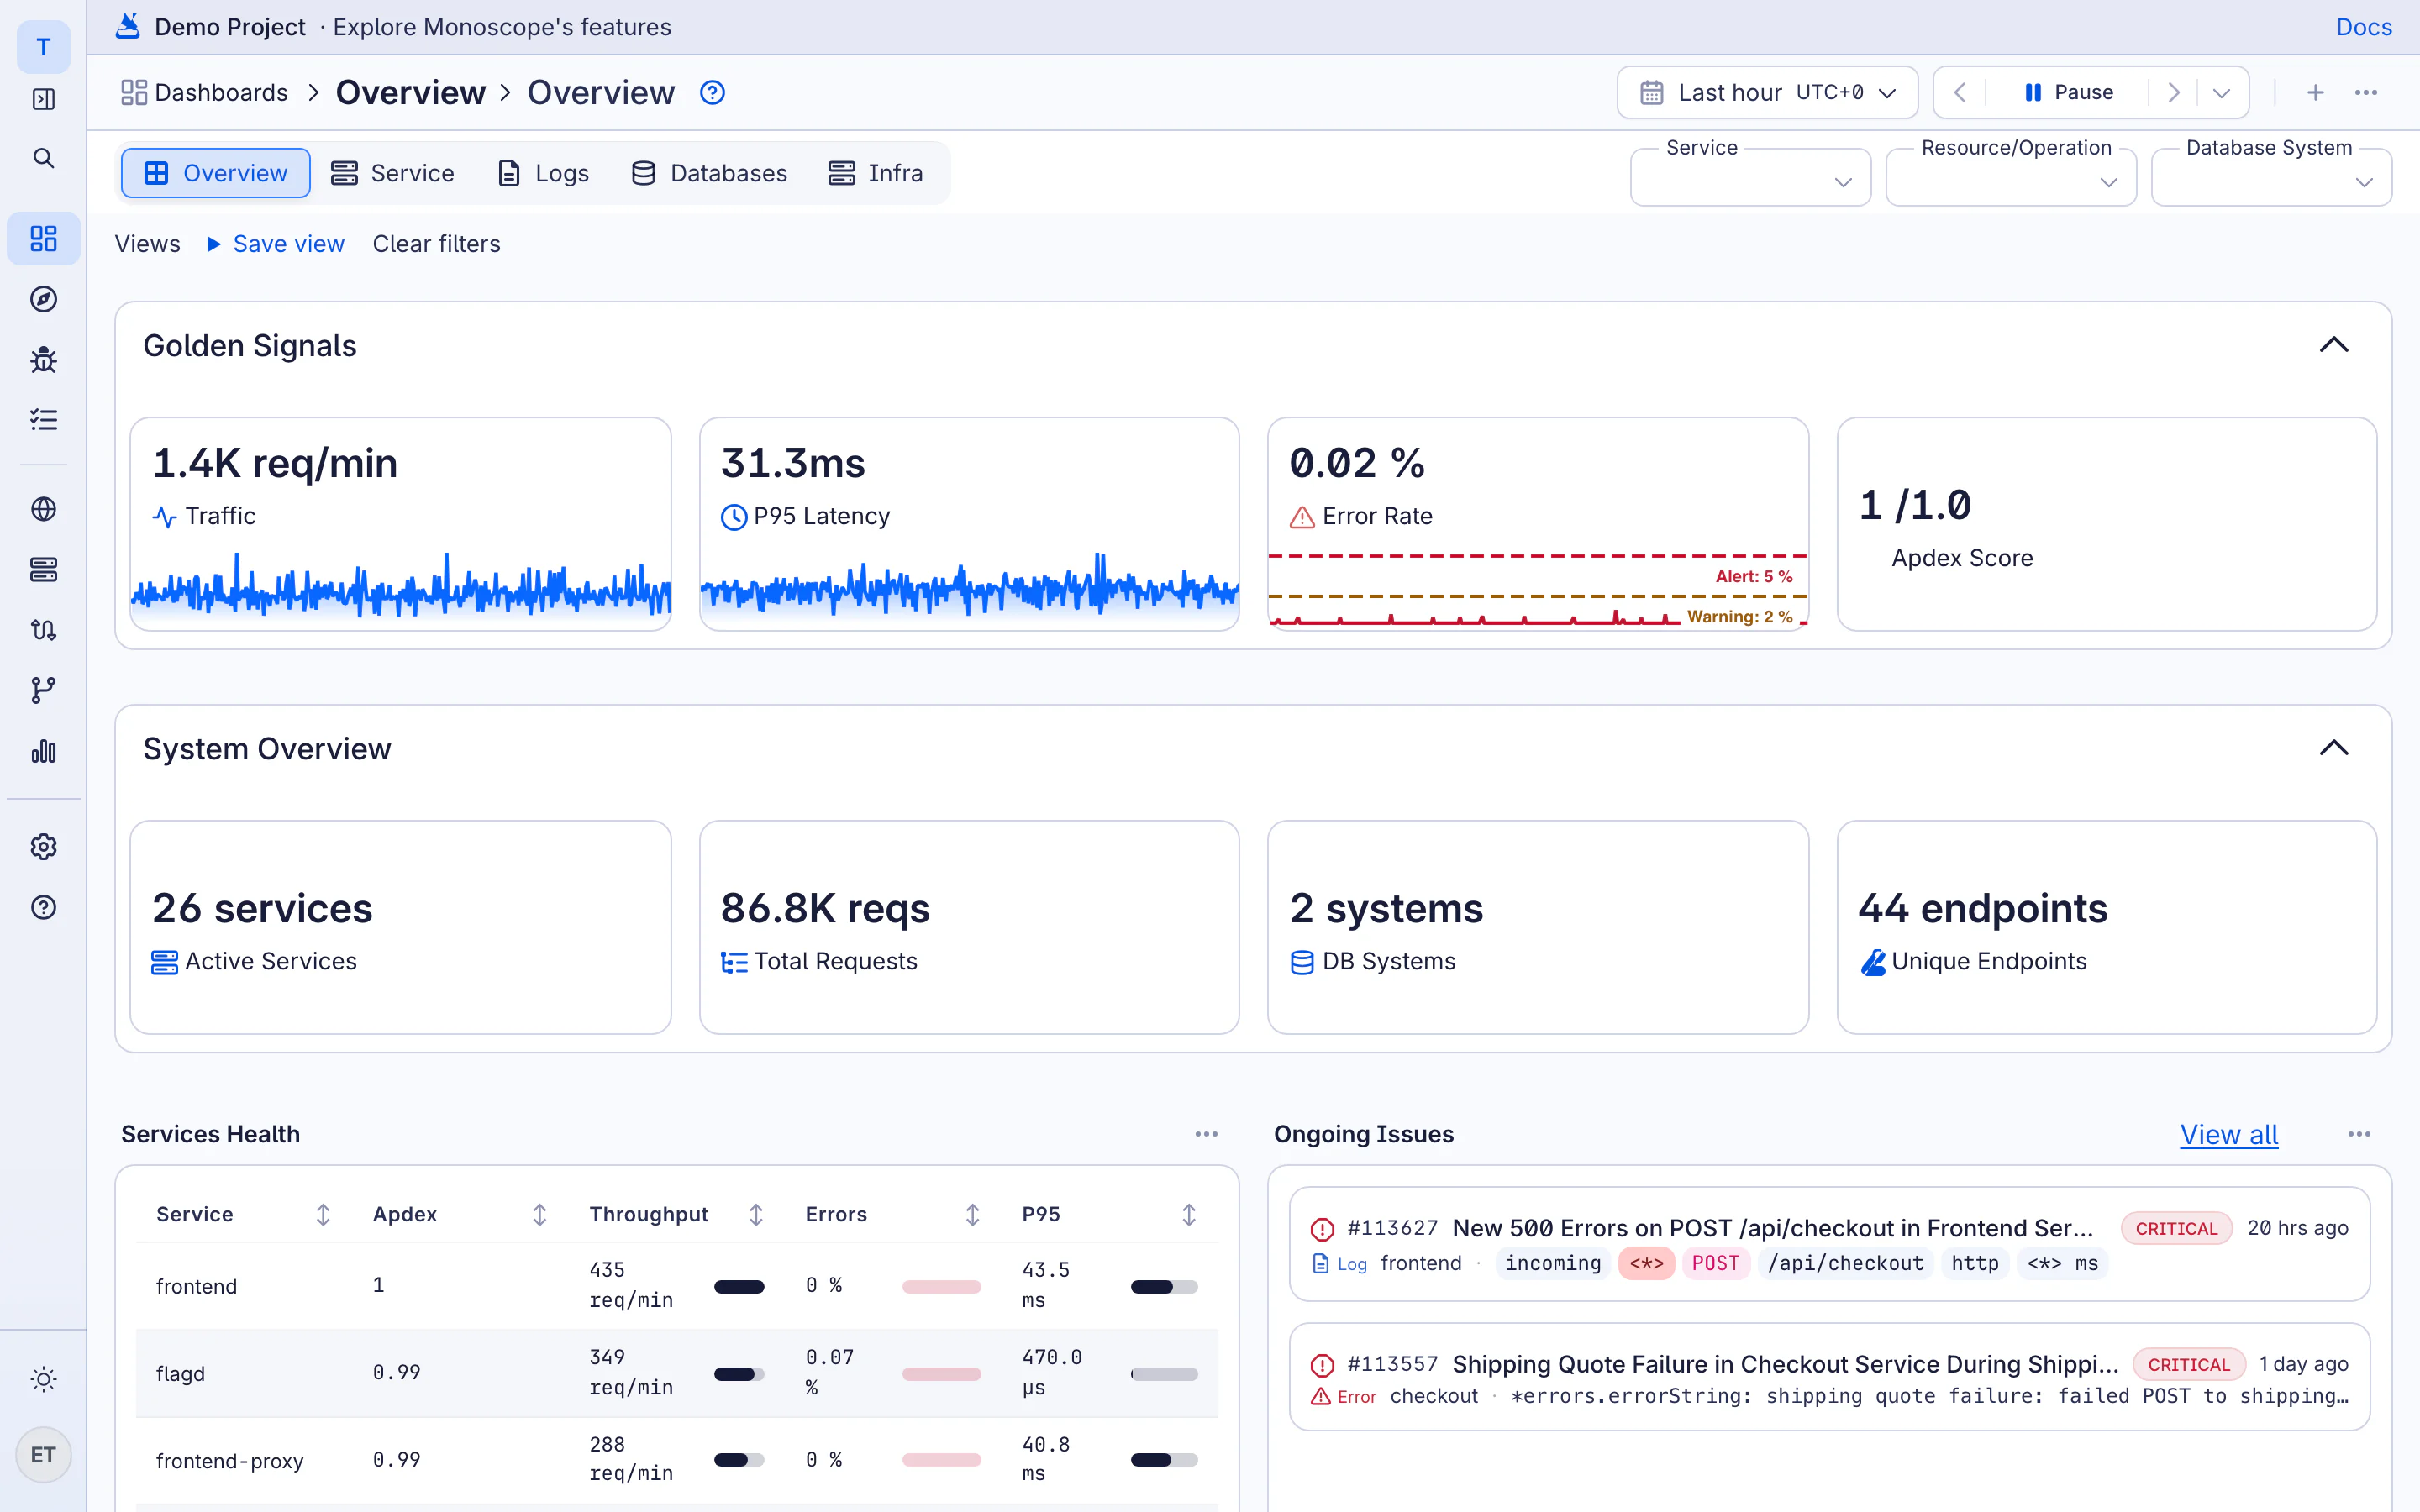This screenshot has height=1512, width=2420.
Task: Collapse the System Overview section
Action: (x=2334, y=749)
